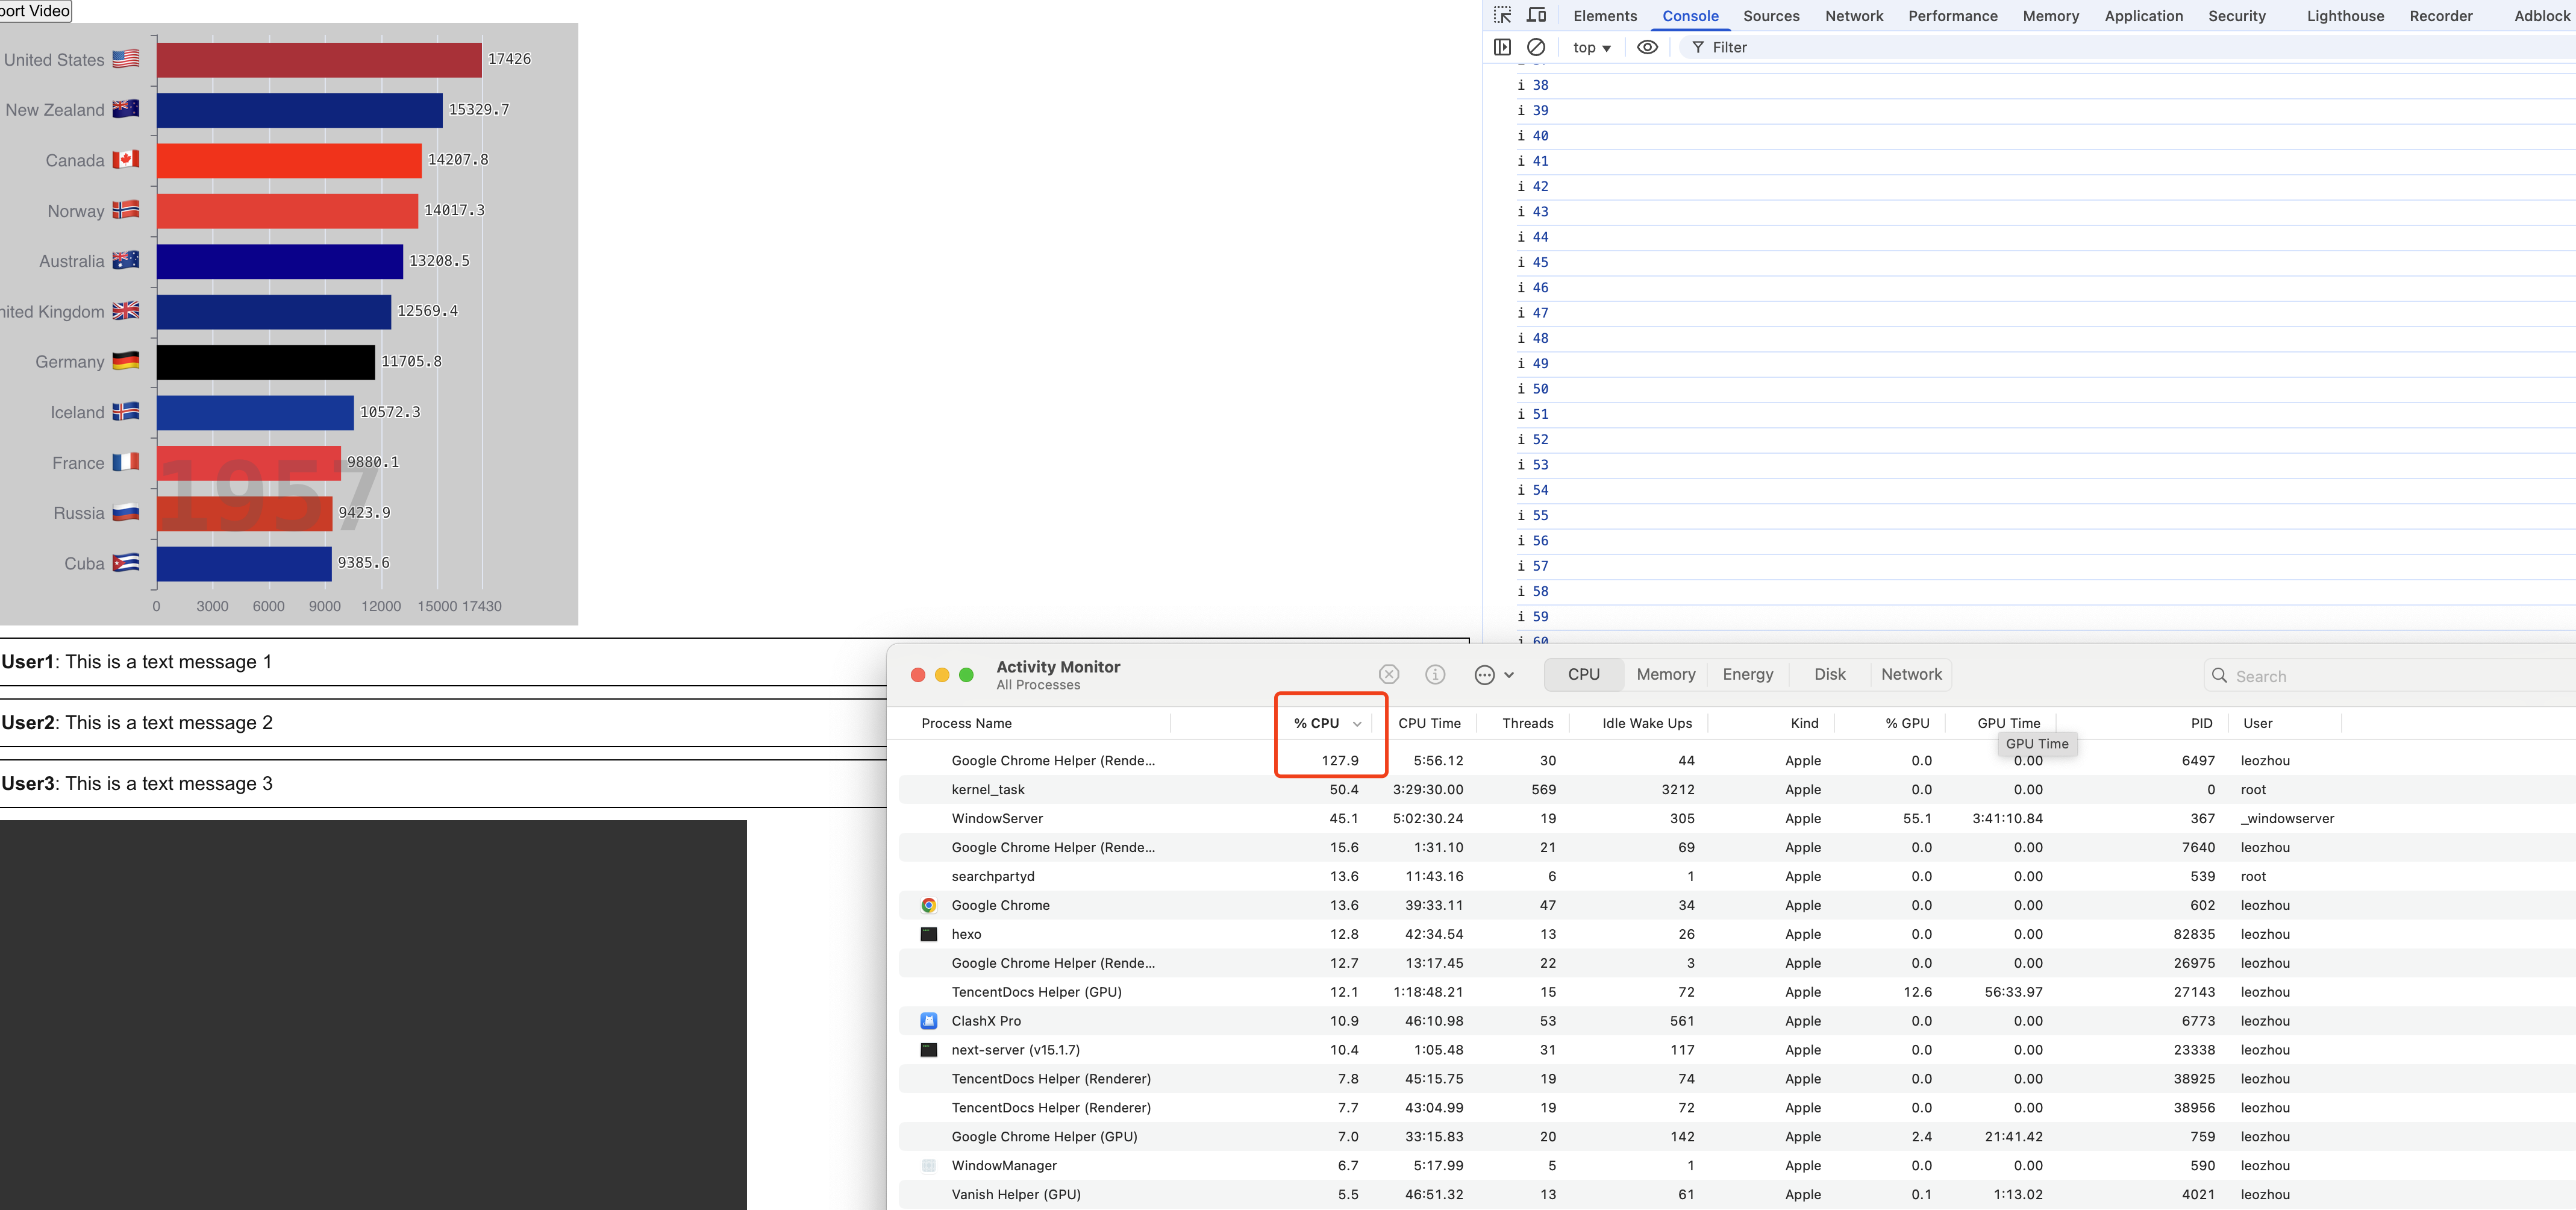Click the DevTools inspect element icon
The image size is (2576, 1210).
1502,15
